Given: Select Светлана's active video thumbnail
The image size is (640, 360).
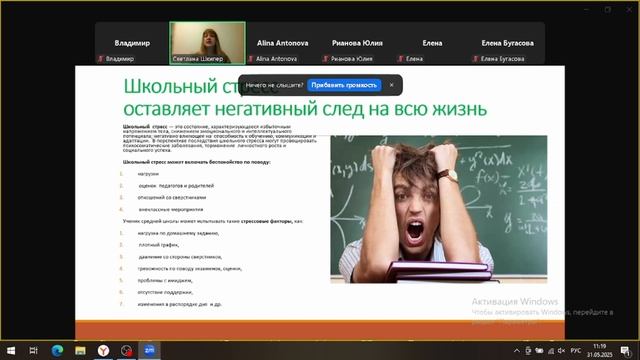Looking at the screenshot, I should [207, 43].
